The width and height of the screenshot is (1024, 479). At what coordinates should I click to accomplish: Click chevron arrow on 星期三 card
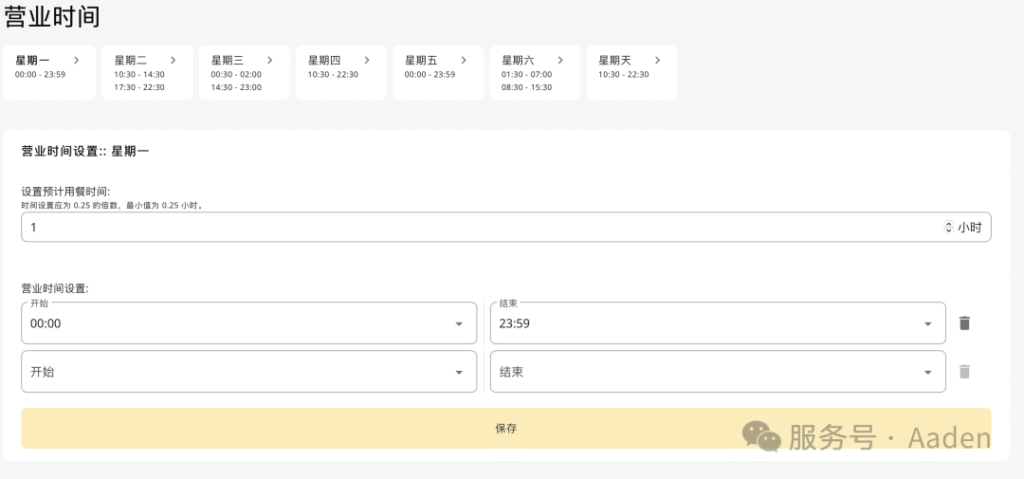(270, 60)
